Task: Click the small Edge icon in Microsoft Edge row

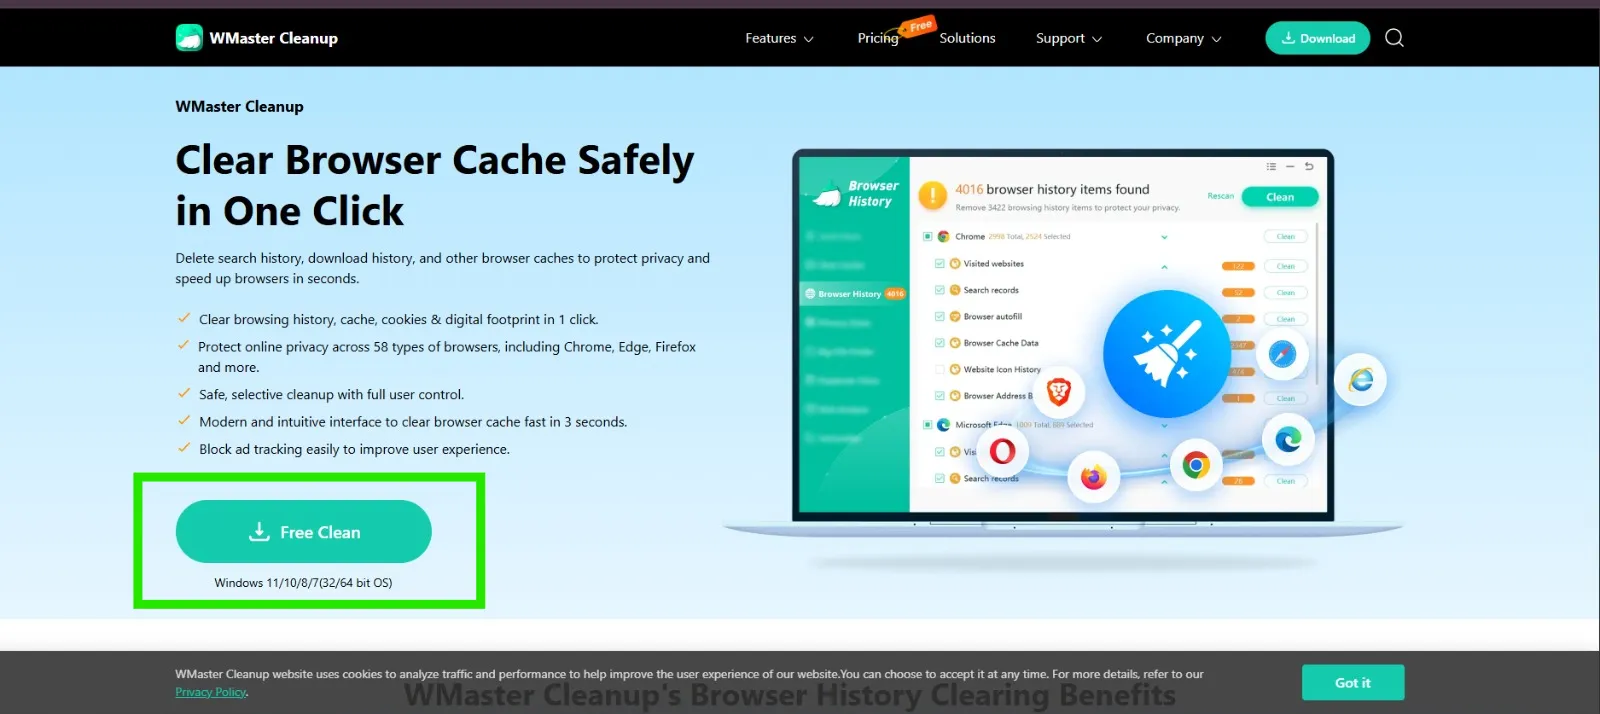Action: pos(943,425)
